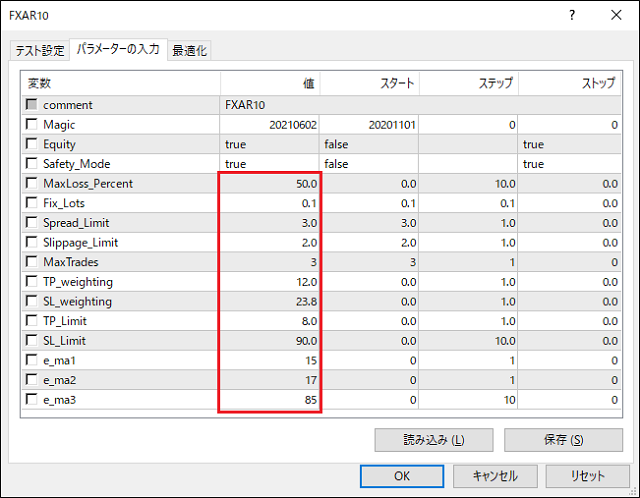Open the Equity start false cell
The width and height of the screenshot is (640, 498).
coord(369,144)
